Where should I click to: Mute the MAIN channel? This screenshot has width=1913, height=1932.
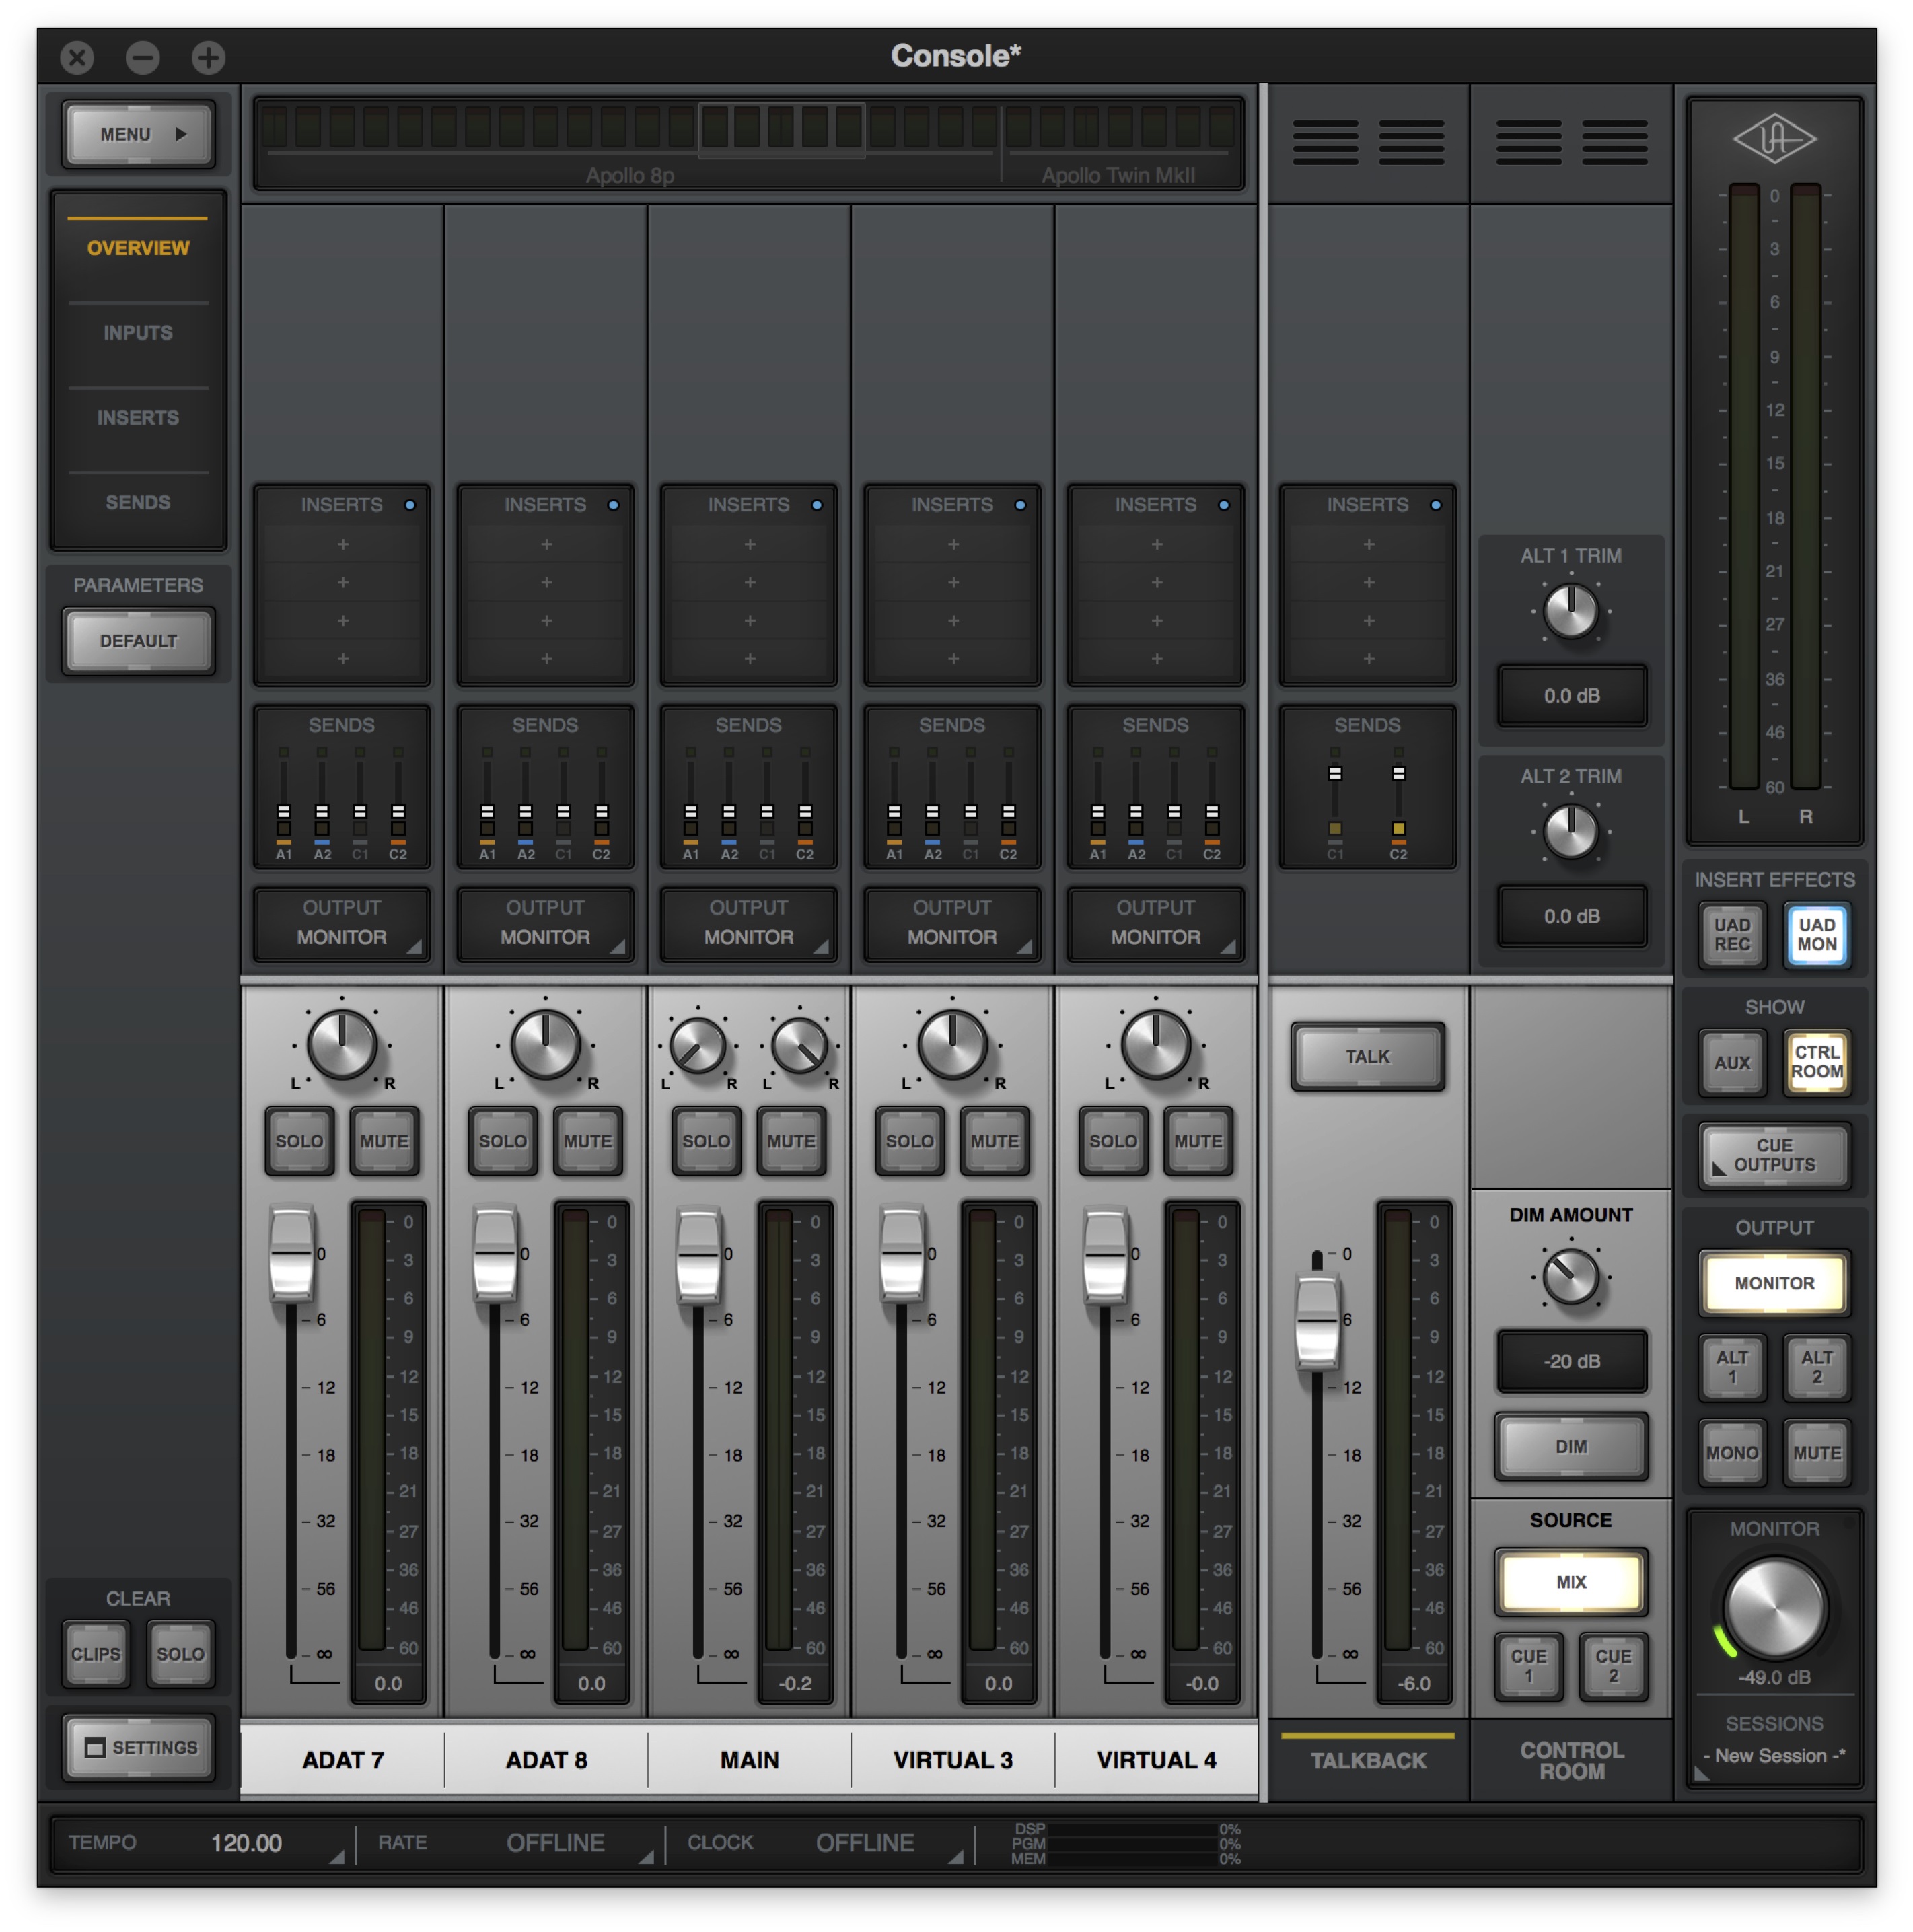pyautogui.click(x=790, y=1141)
